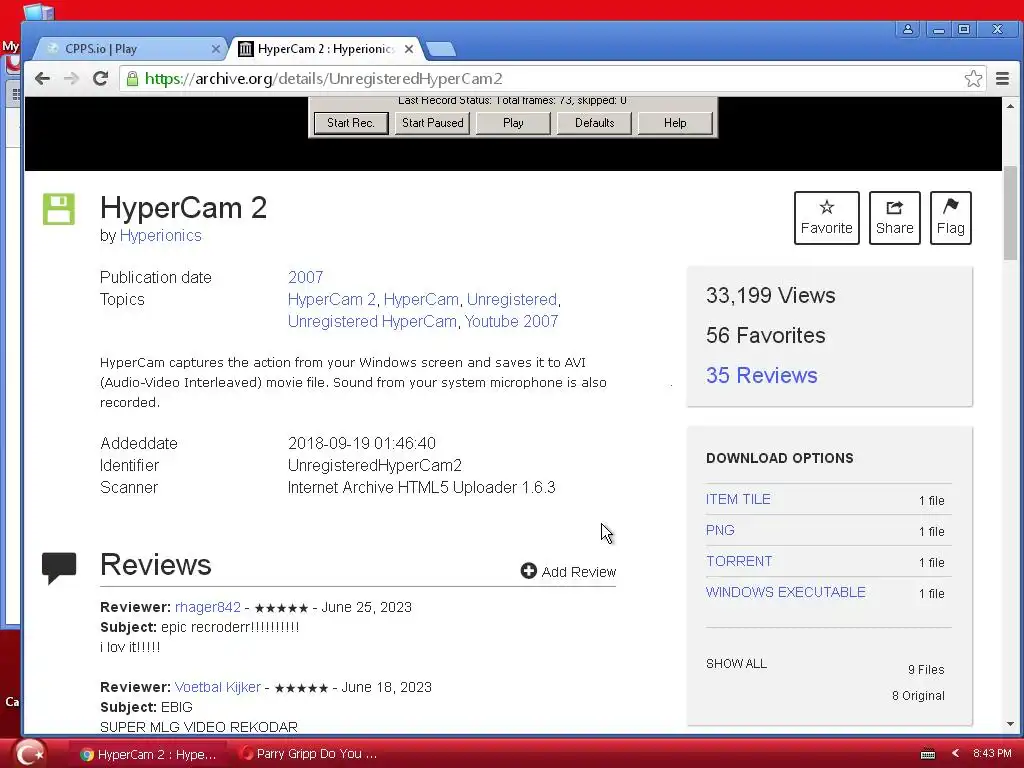The height and width of the screenshot is (768, 1024).
Task: Open reviewer rhager842 profile
Action: [x=208, y=607]
